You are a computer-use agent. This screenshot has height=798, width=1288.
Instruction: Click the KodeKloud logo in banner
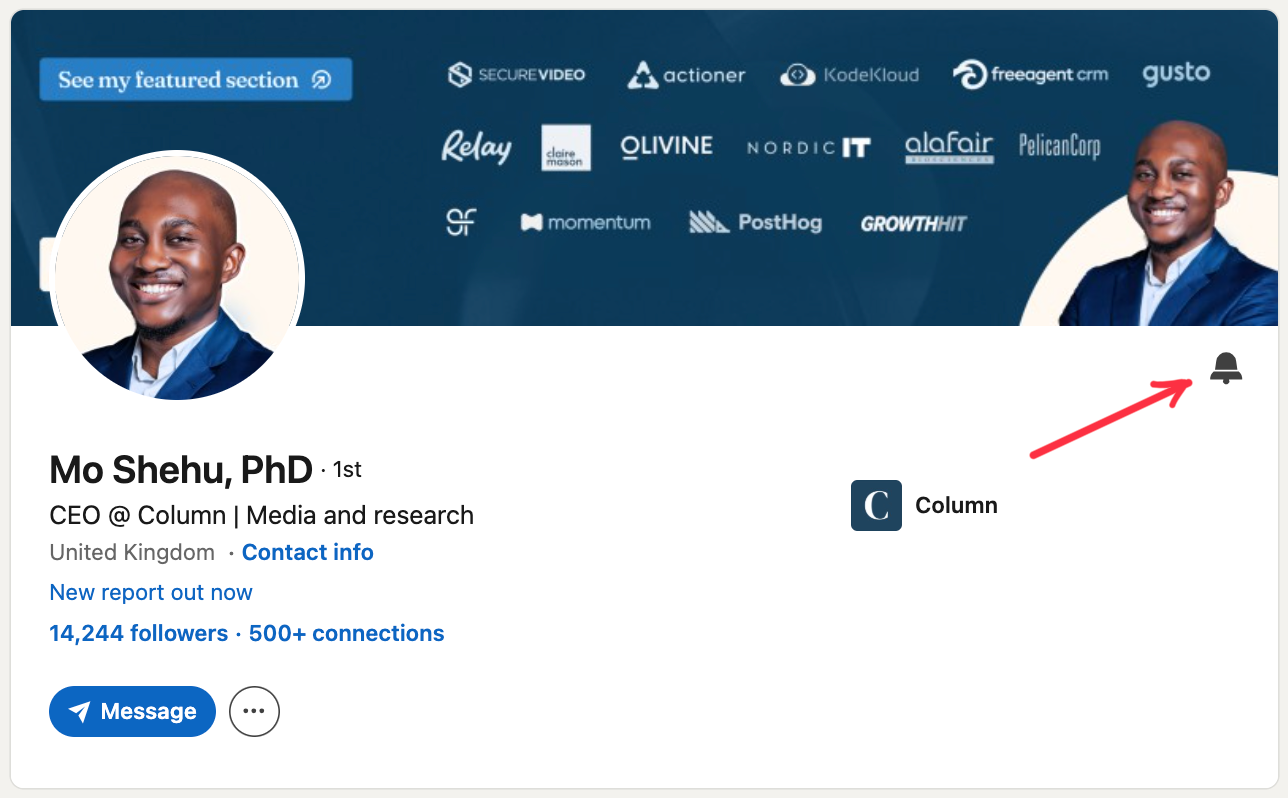(849, 75)
